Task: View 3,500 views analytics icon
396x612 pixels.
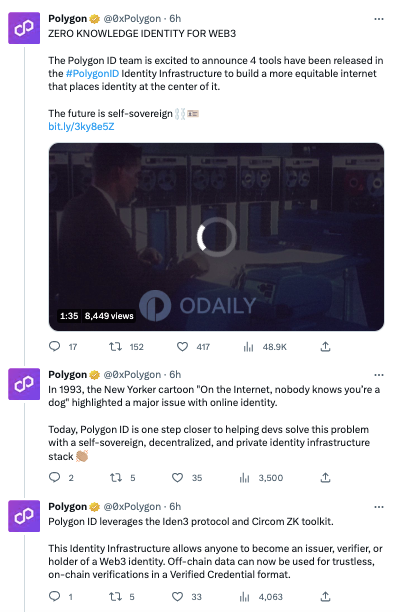Action: [245, 478]
